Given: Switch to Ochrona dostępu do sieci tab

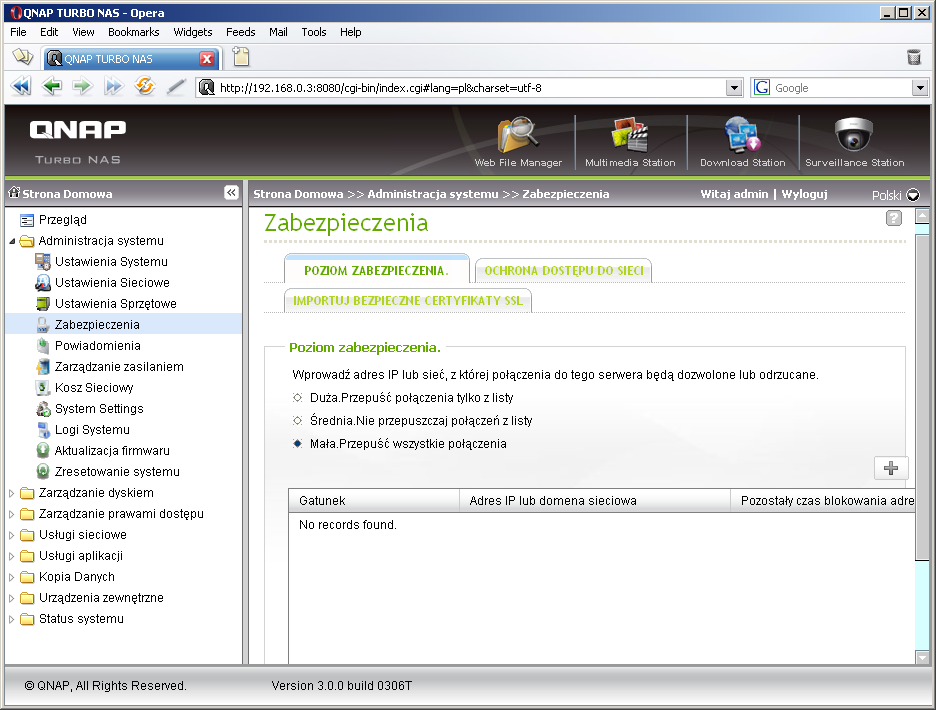Looking at the screenshot, I should [x=564, y=271].
